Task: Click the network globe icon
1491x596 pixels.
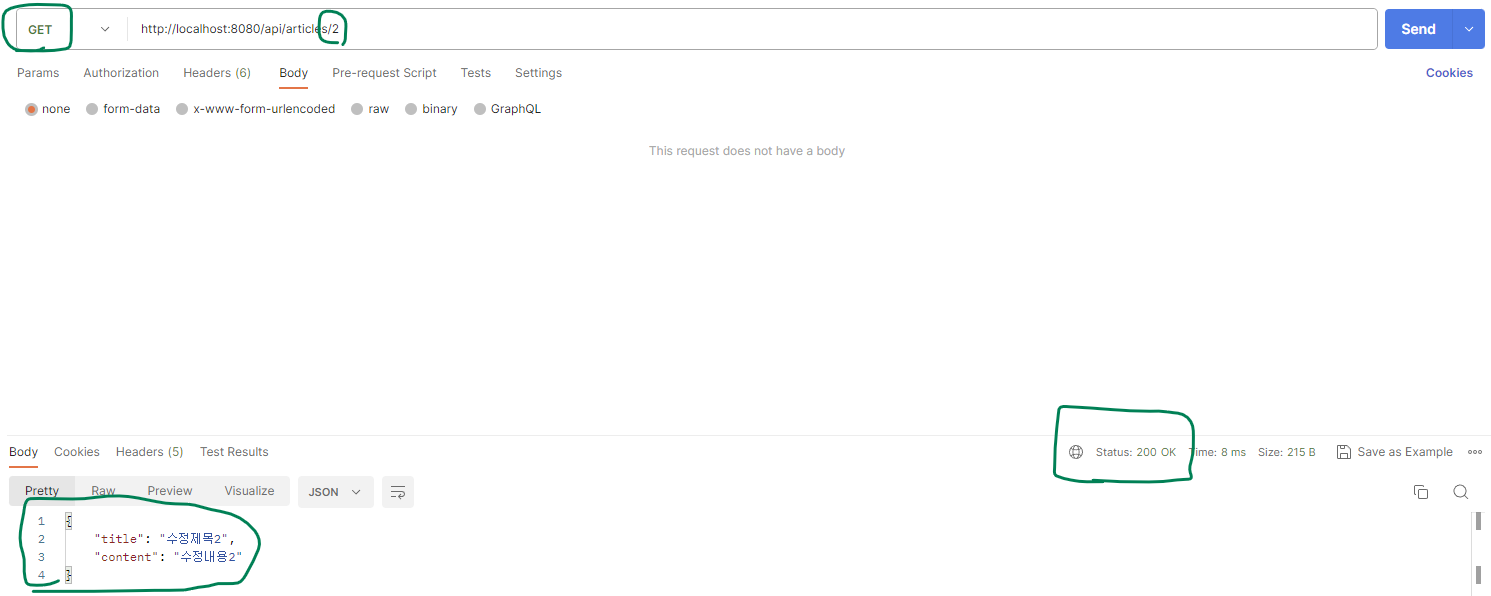Action: 1076,452
